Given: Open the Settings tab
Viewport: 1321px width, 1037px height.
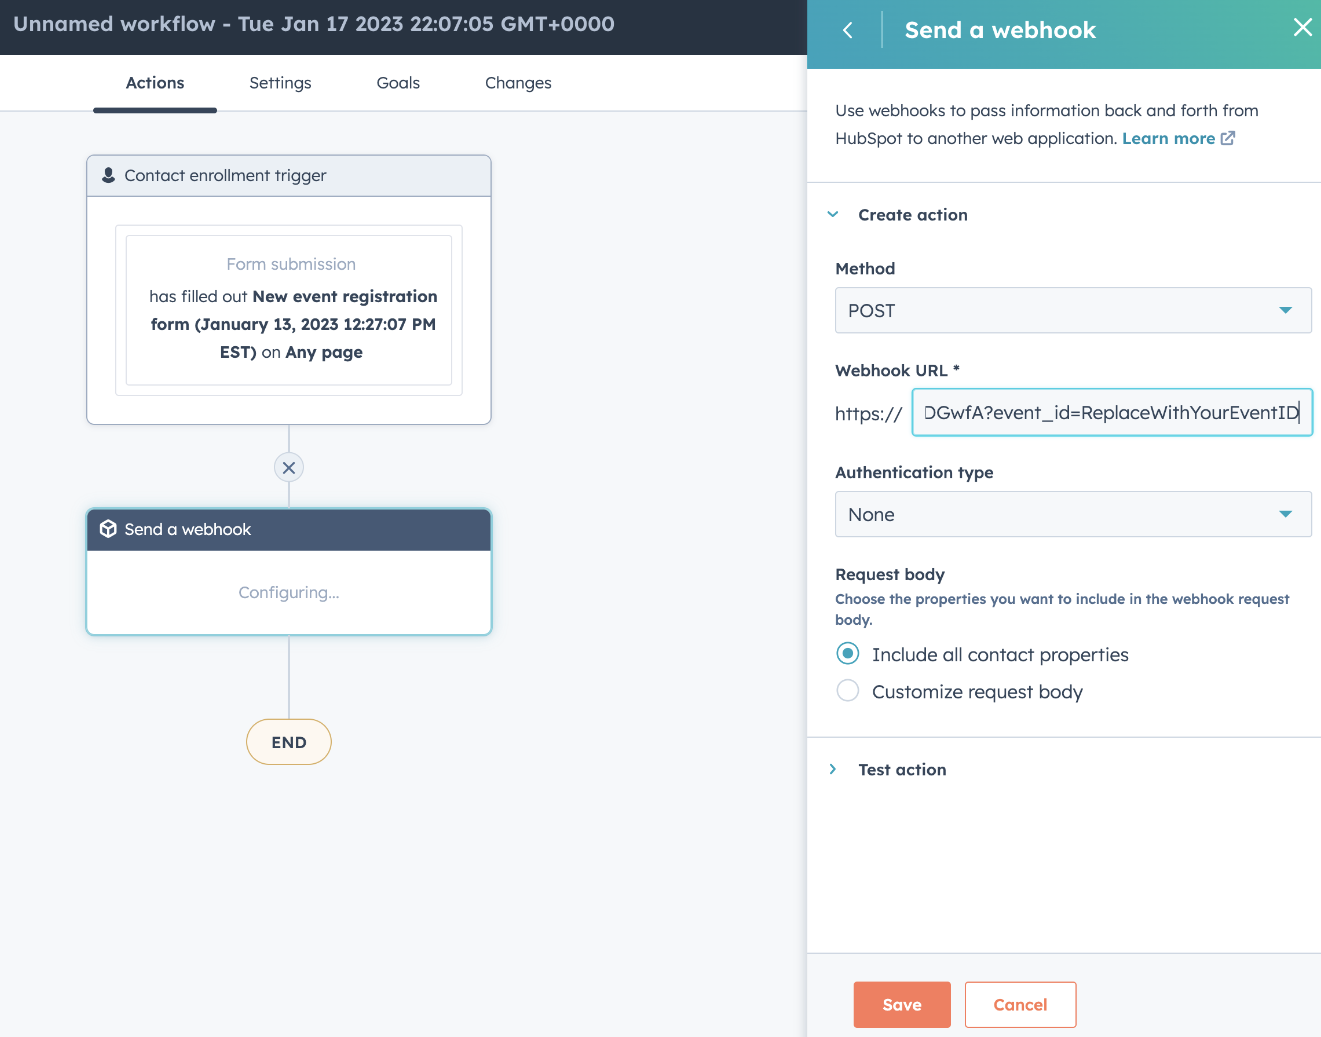Looking at the screenshot, I should pos(280,83).
